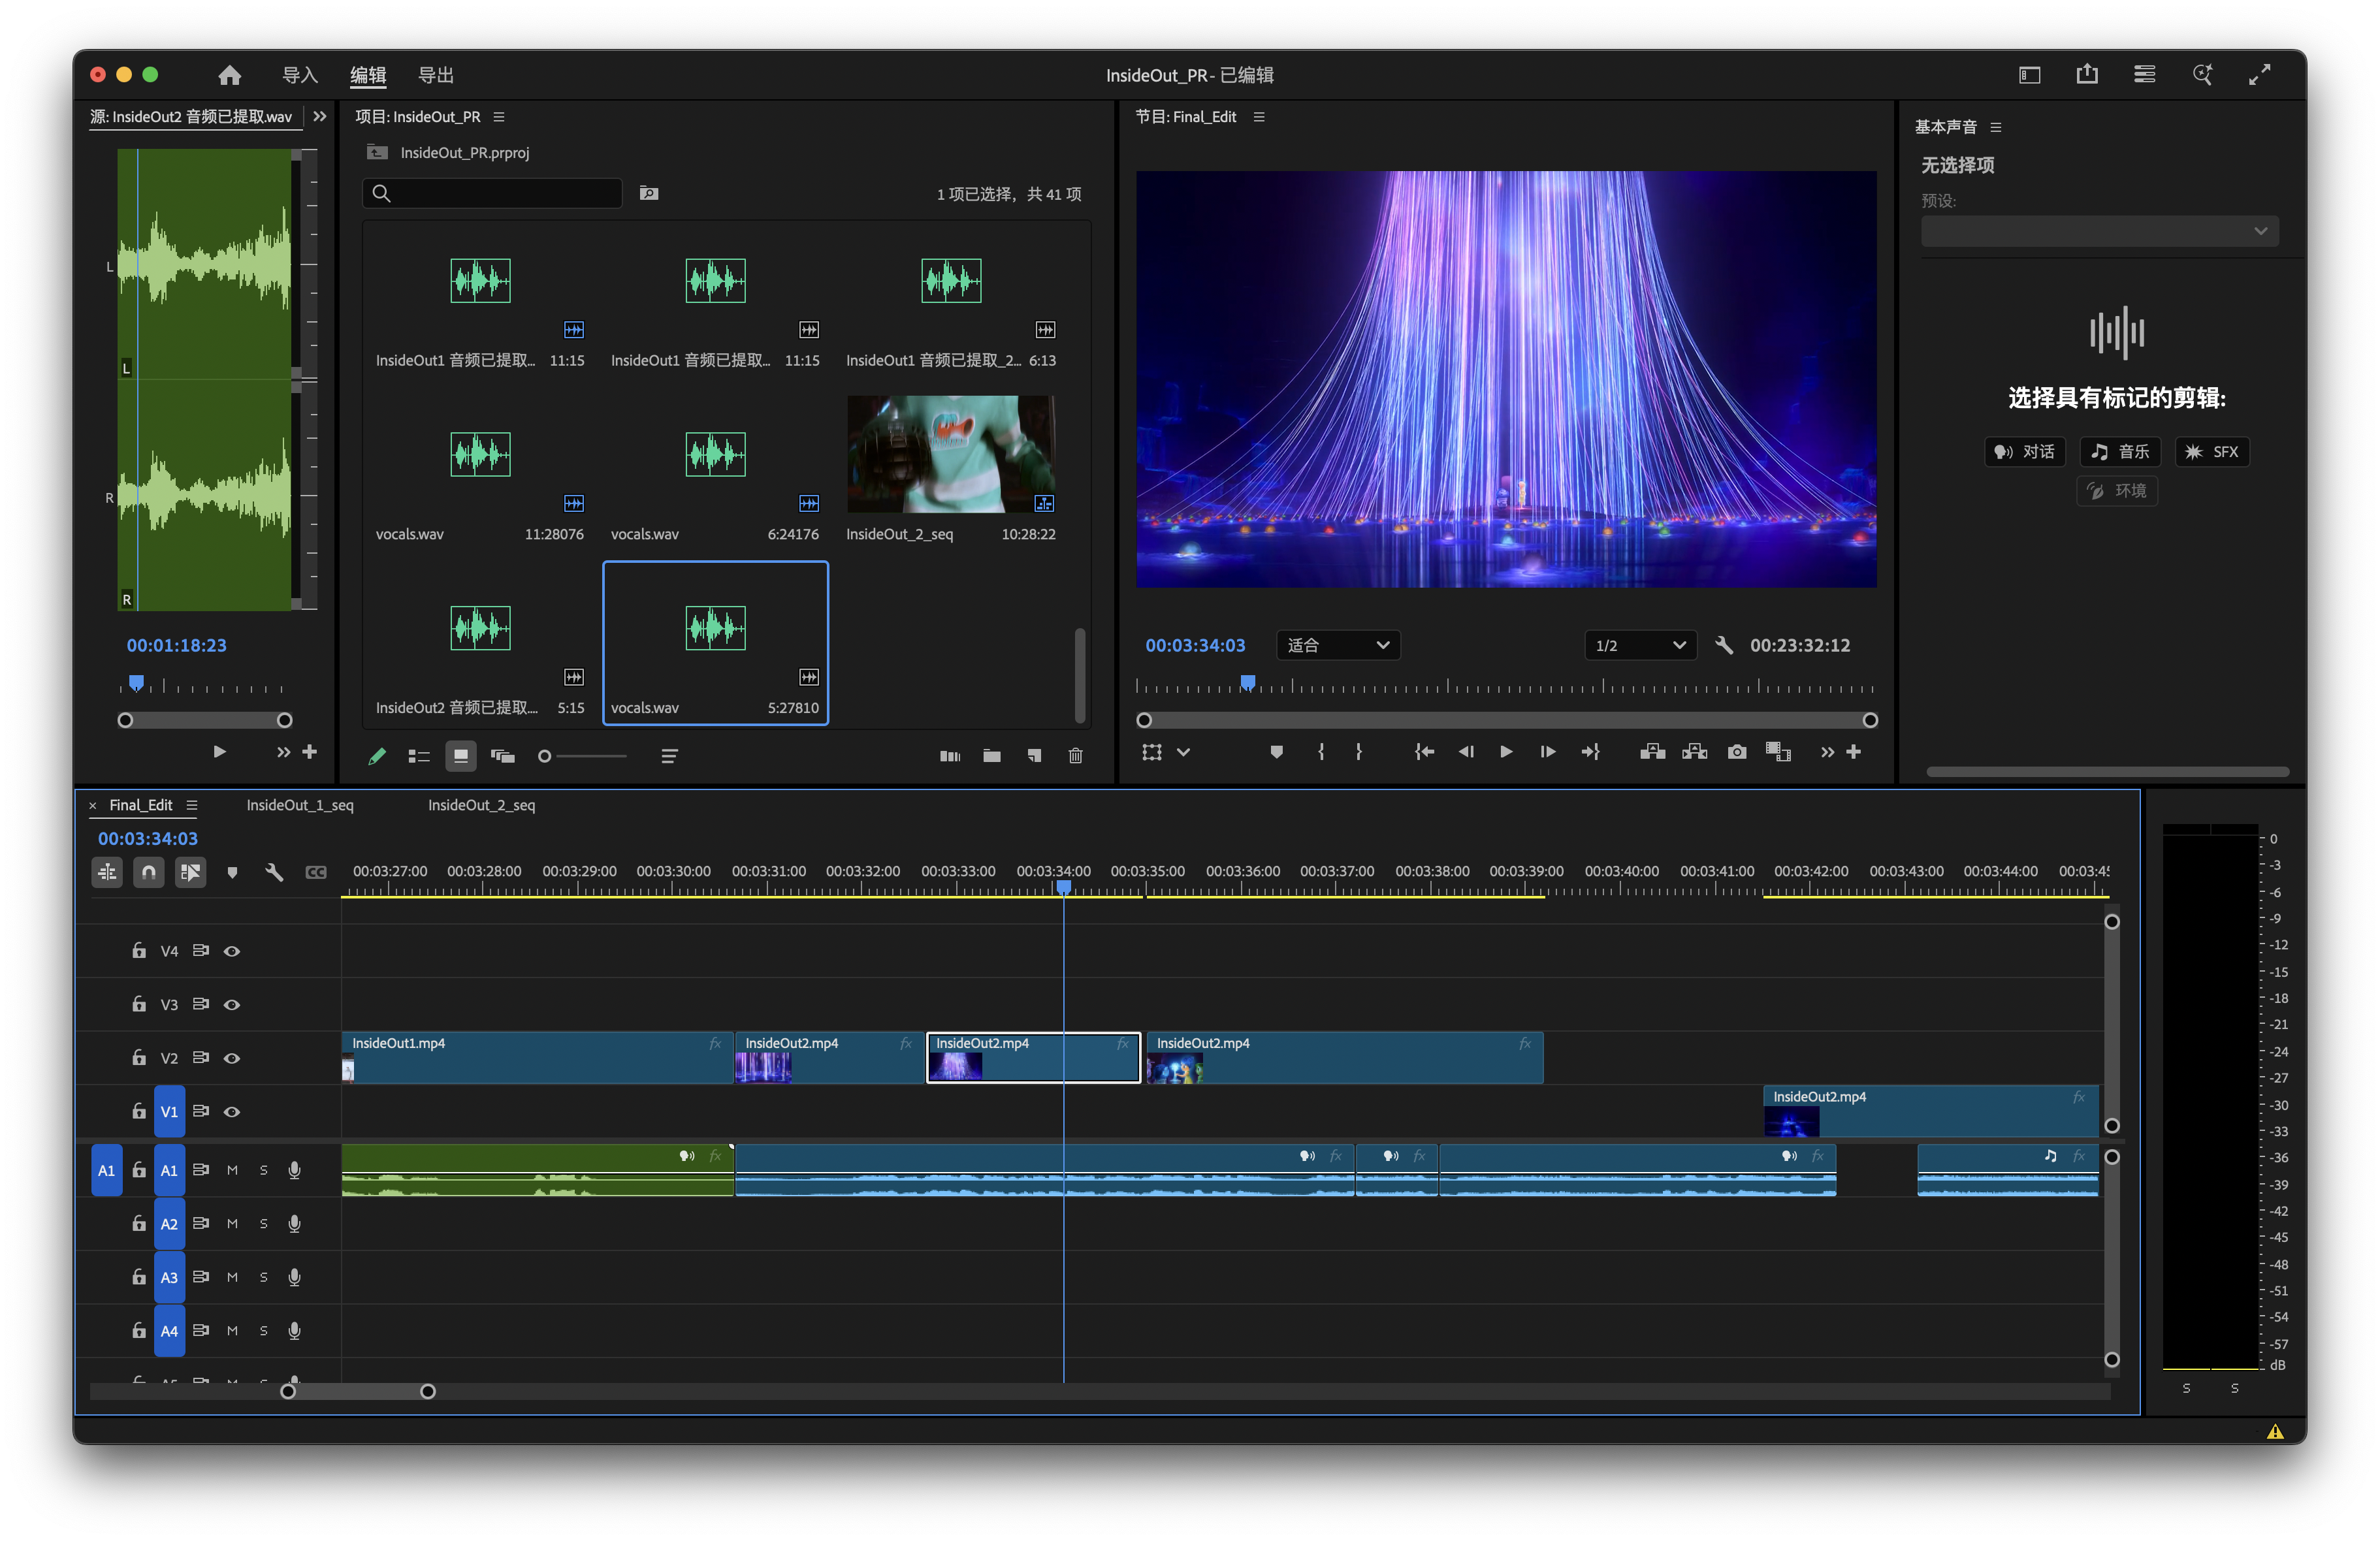Switch to Edit tab

click(x=368, y=75)
